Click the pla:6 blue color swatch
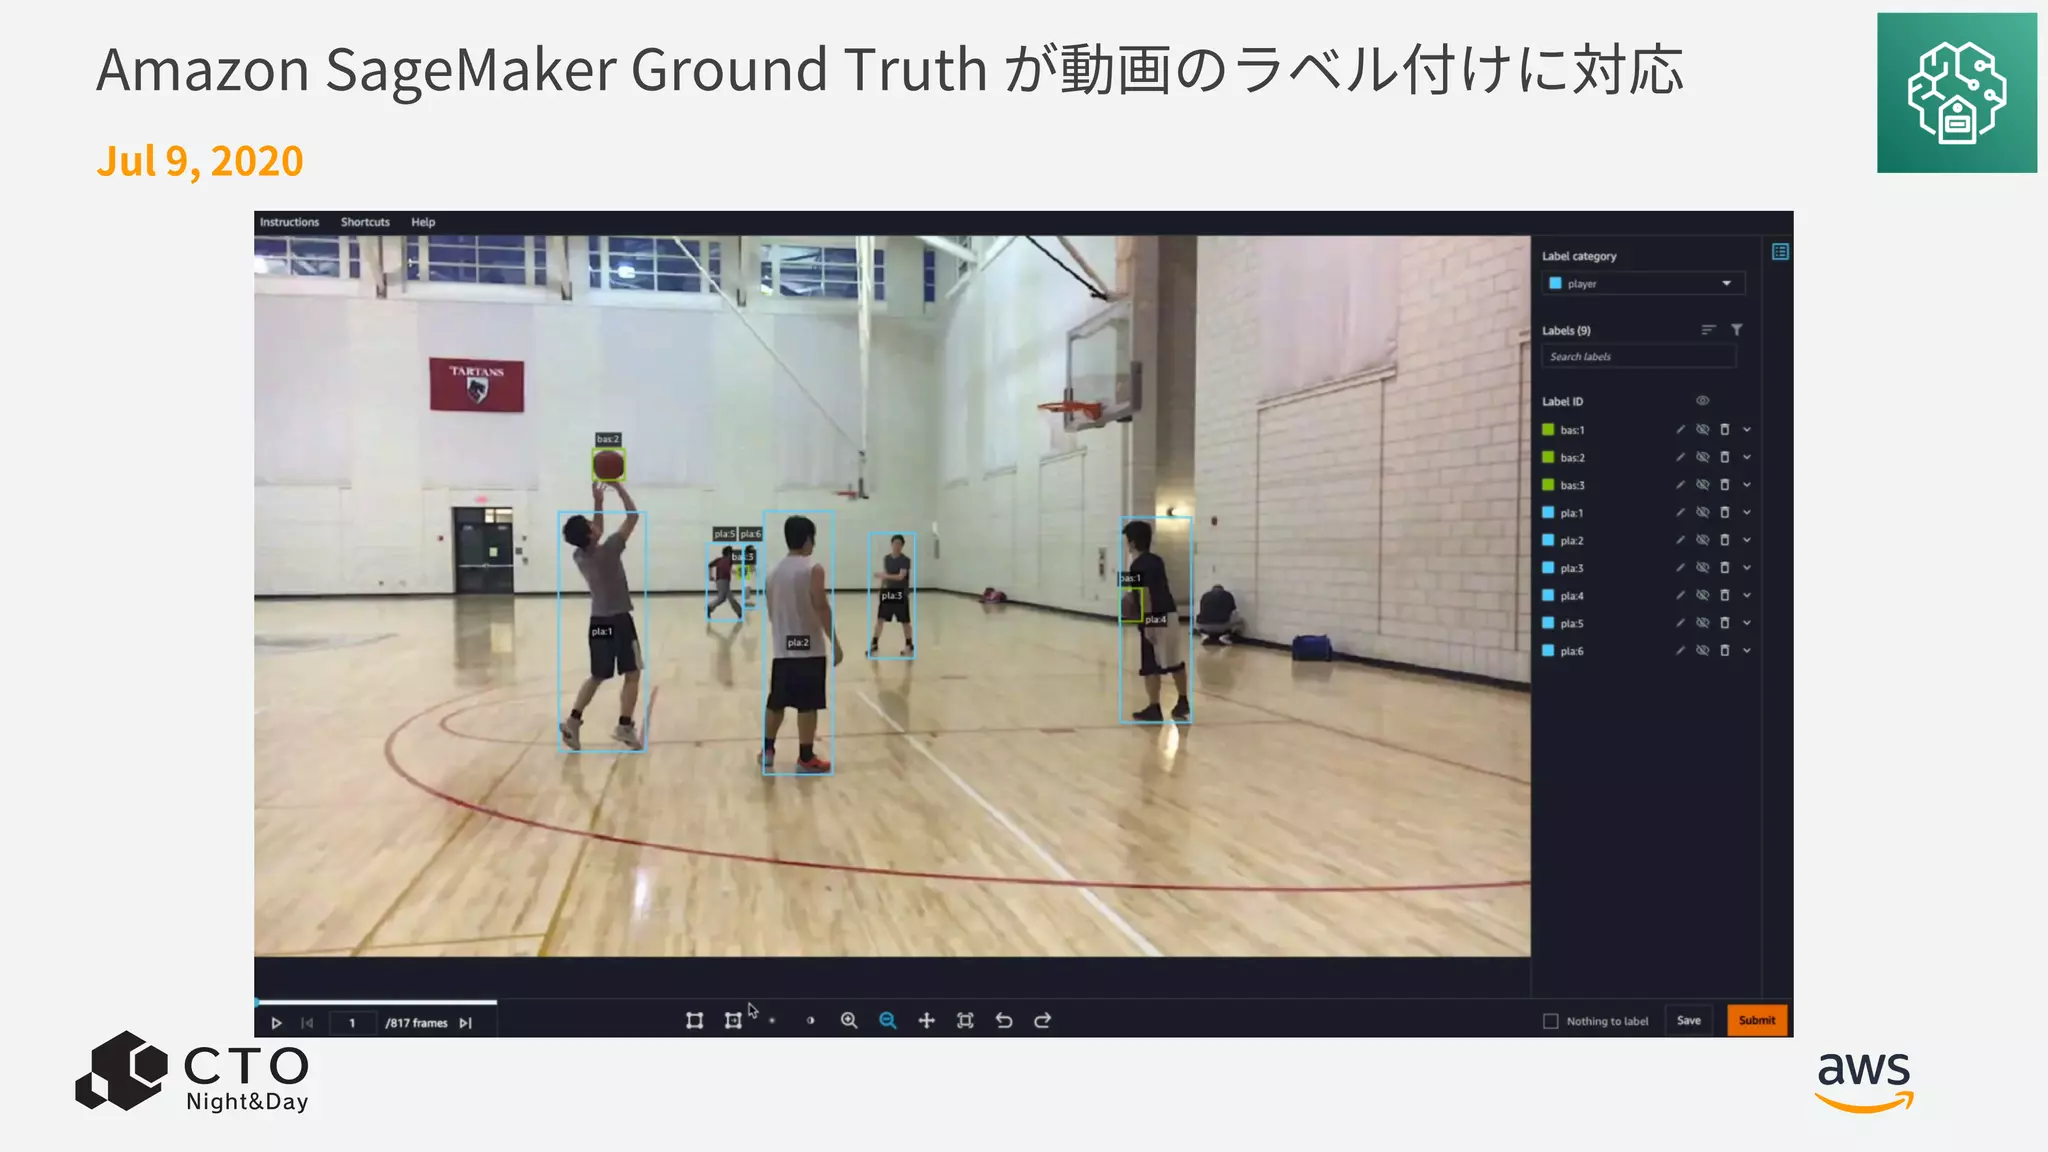Image resolution: width=2048 pixels, height=1152 pixels. tap(1548, 651)
